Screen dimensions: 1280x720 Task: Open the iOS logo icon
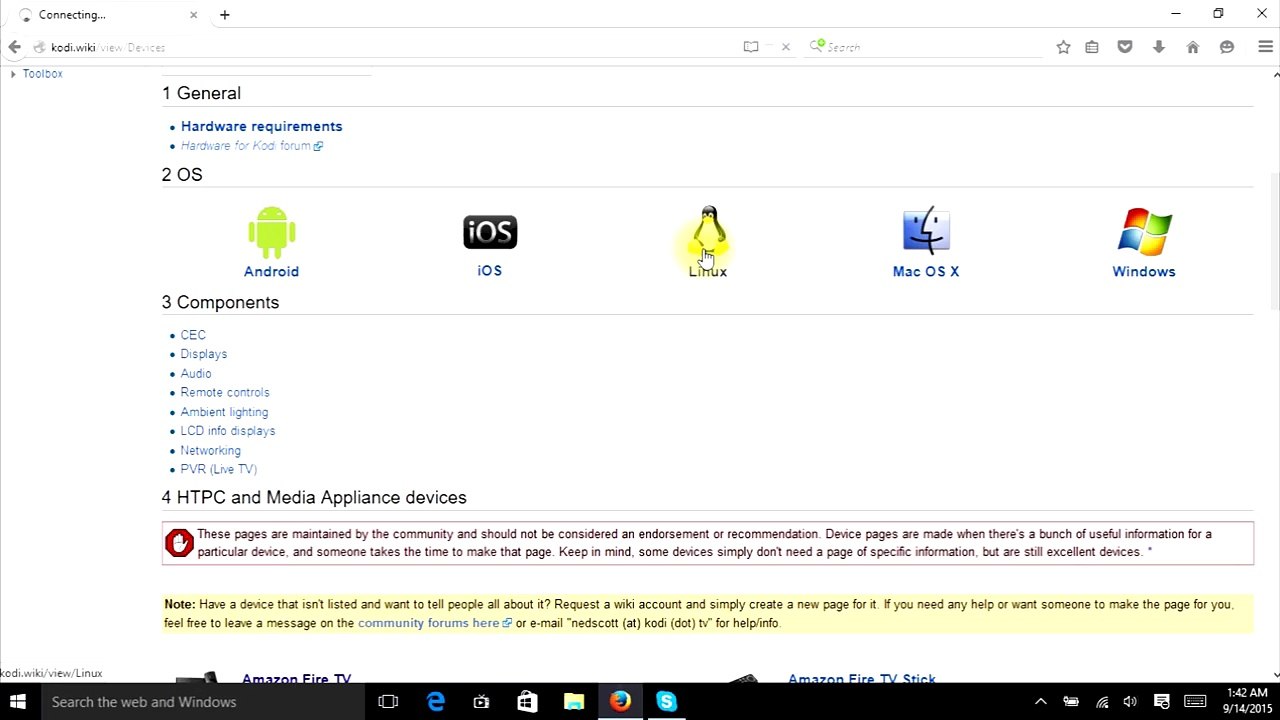tap(490, 232)
